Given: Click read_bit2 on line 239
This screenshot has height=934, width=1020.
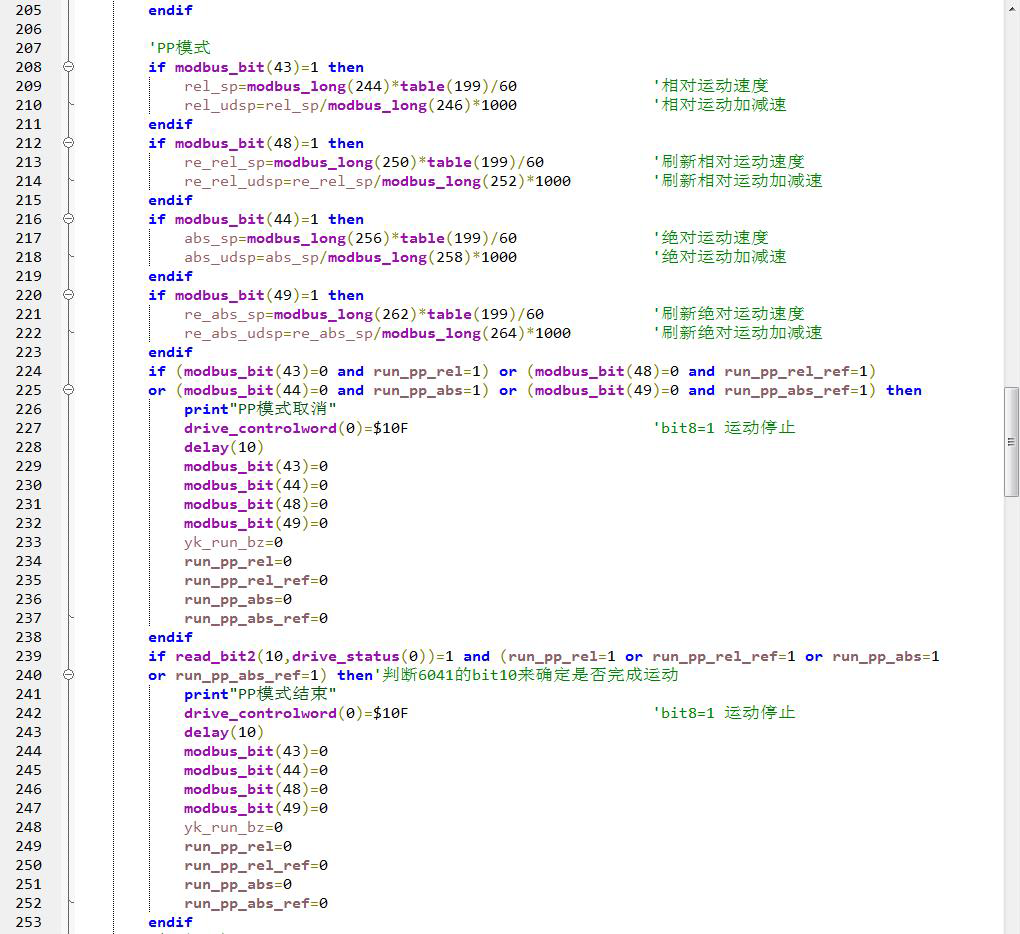Looking at the screenshot, I should click(x=214, y=656).
